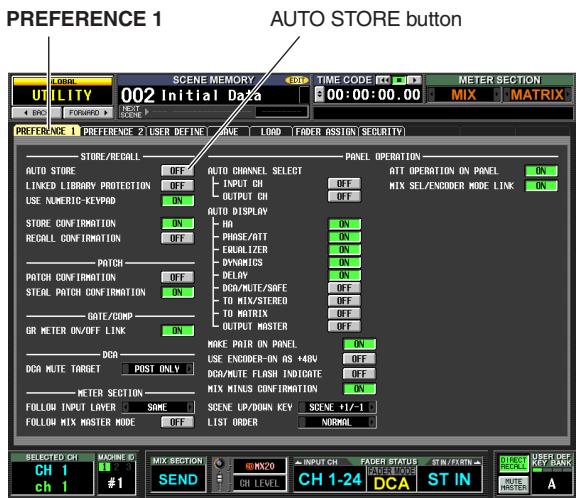Enable auto channel select OUTPUT CH
579x498 pixels.
pyautogui.click(x=344, y=196)
